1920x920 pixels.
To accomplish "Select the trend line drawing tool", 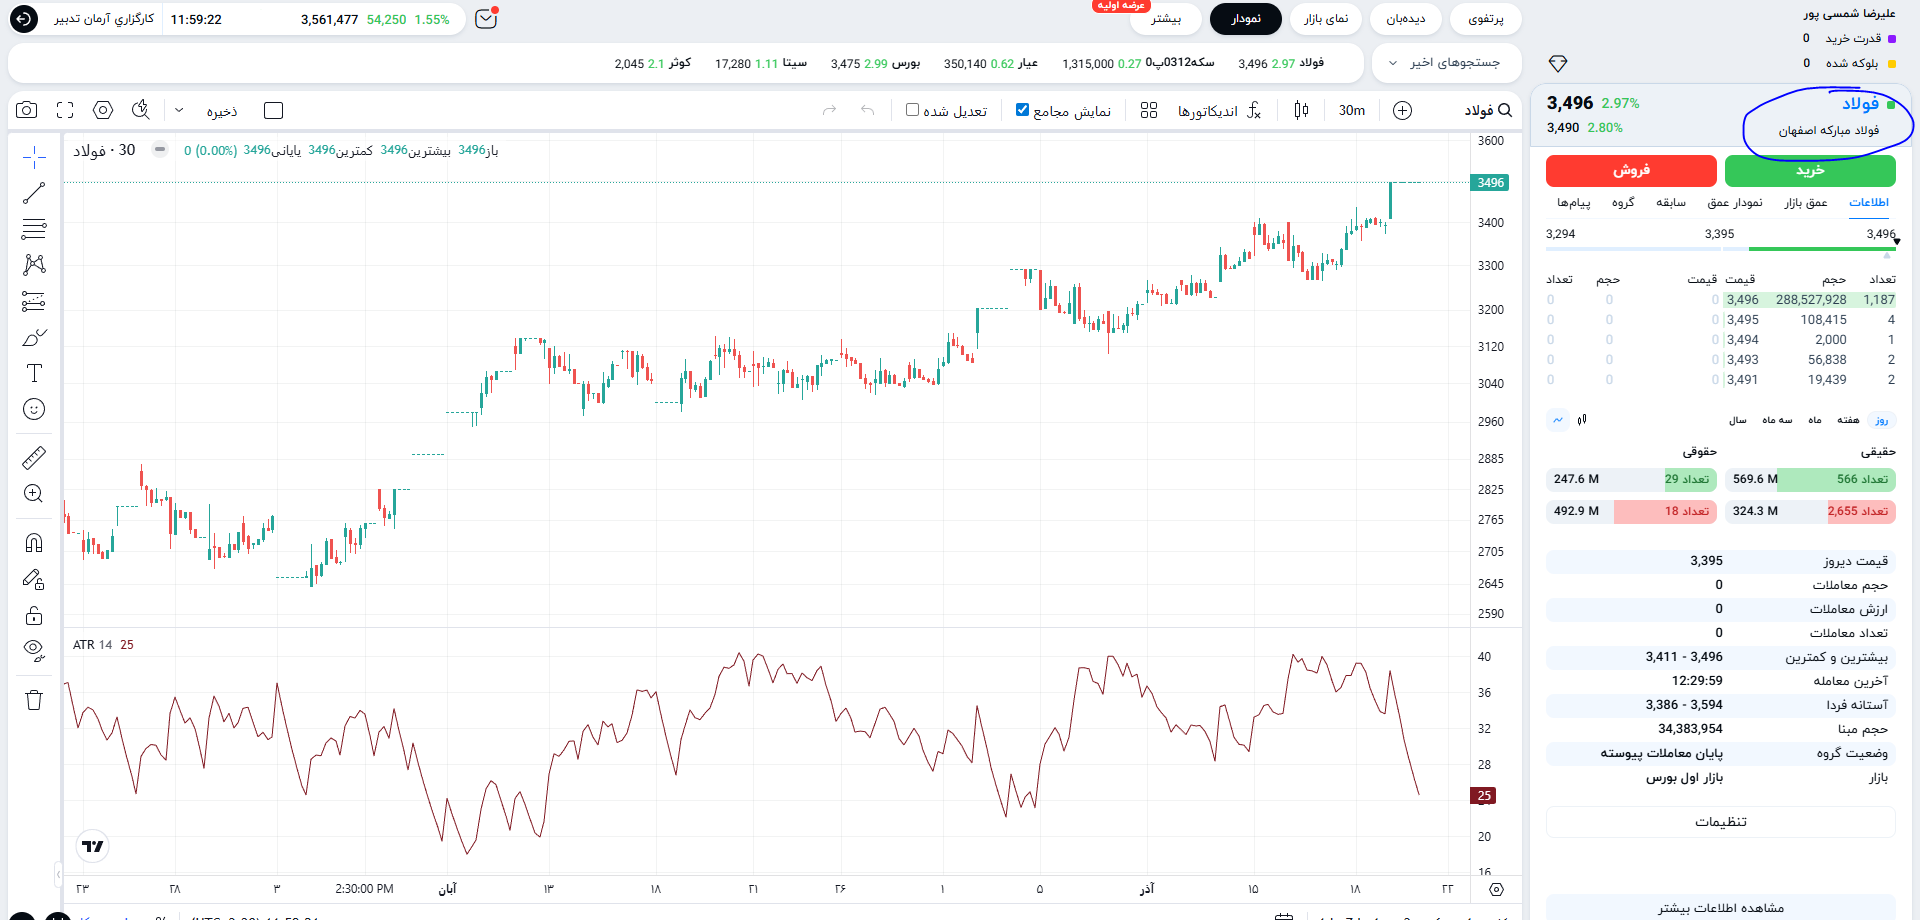I will pos(34,193).
